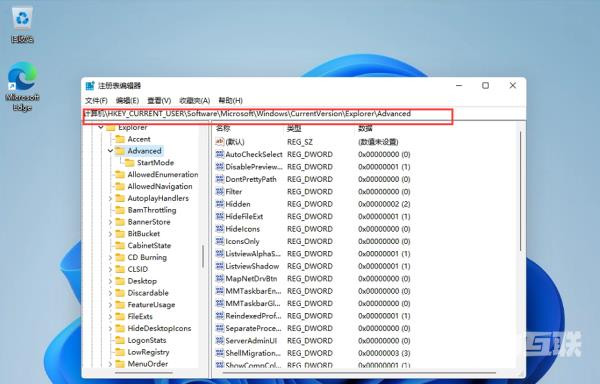Click the MMTaskbarEn... DWORD icon
Viewport: 600px width, 384px height.
(220, 291)
